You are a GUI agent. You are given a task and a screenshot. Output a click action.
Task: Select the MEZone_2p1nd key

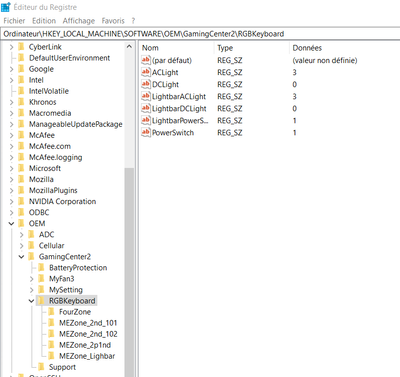(85, 345)
